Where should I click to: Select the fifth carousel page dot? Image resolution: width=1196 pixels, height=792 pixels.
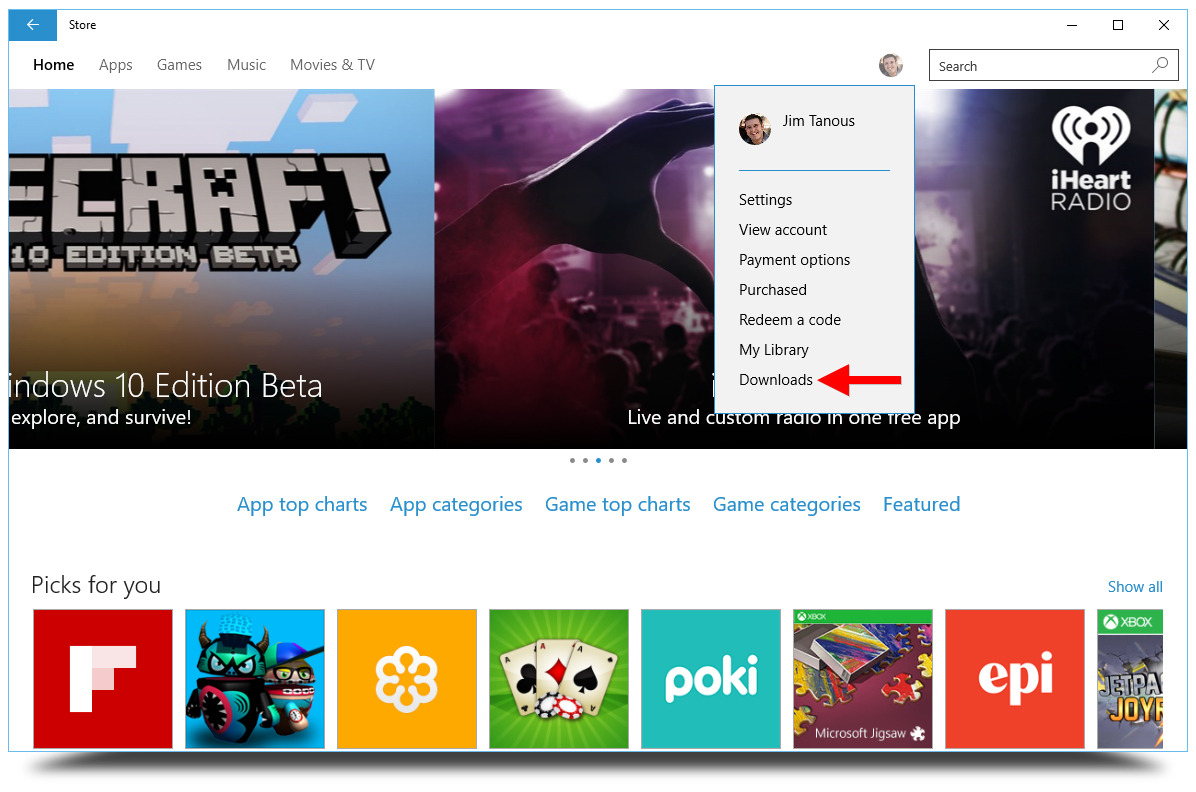point(624,460)
